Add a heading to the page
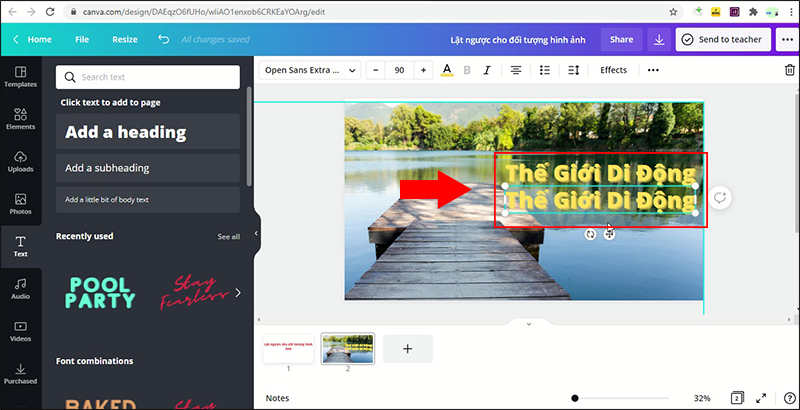 tap(147, 132)
